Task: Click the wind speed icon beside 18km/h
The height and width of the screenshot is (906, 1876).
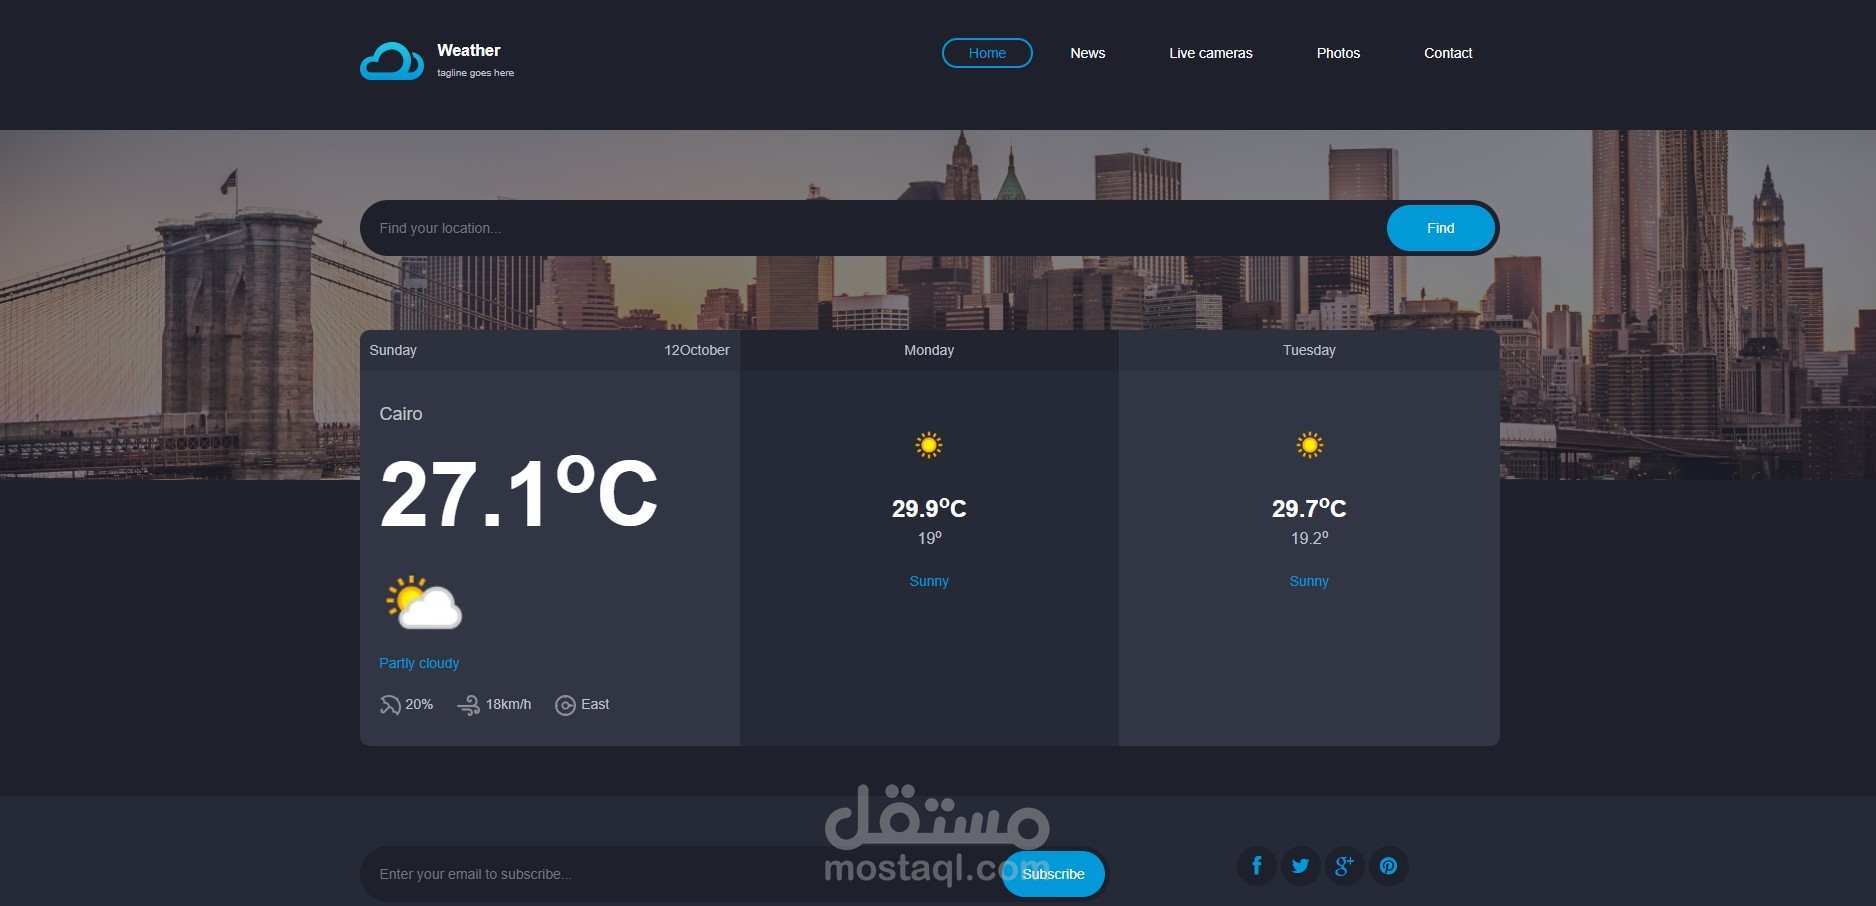Action: (x=469, y=704)
